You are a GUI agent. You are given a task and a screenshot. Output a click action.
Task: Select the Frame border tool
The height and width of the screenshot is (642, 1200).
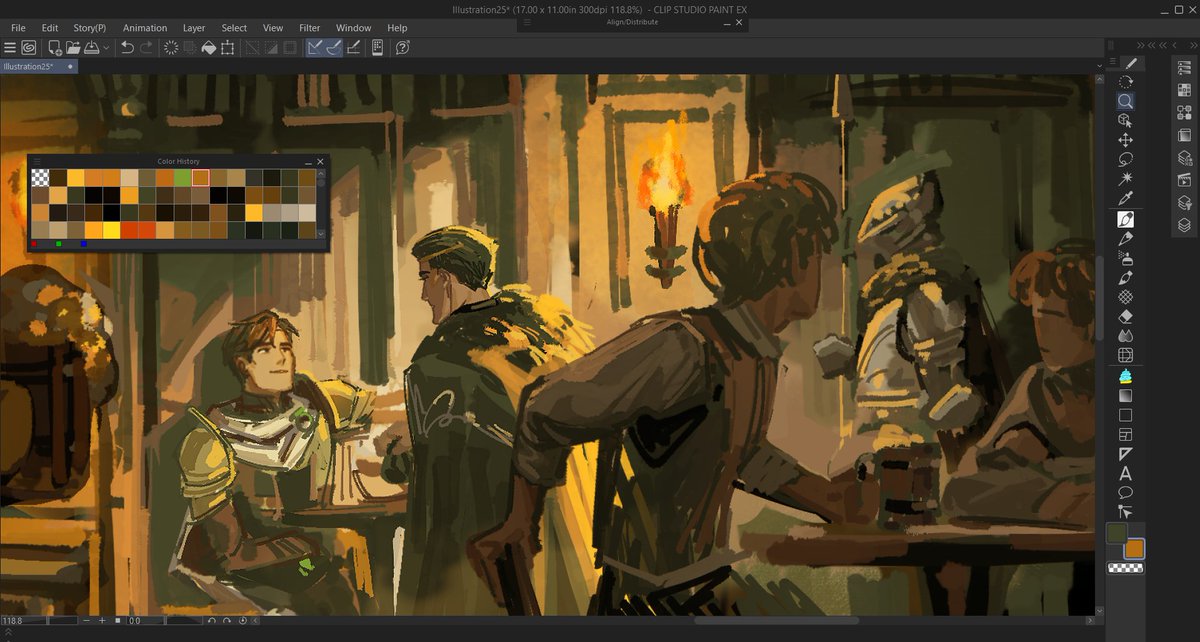(x=1125, y=434)
